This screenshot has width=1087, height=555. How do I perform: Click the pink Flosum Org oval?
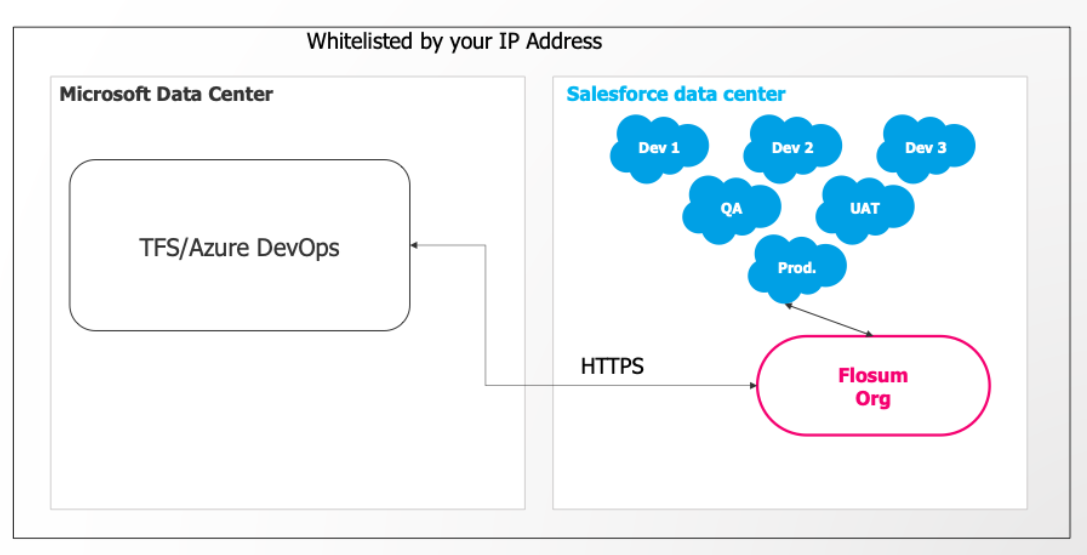point(873,386)
